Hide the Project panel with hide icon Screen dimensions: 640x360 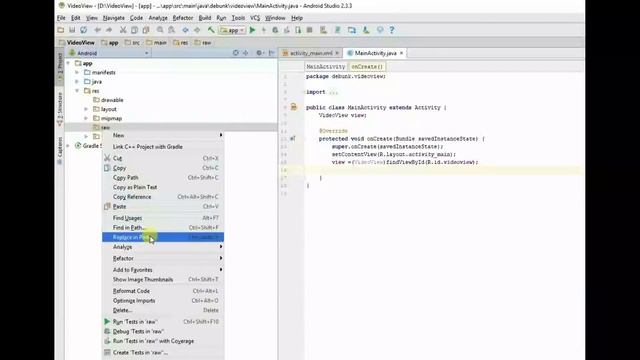click(x=272, y=53)
